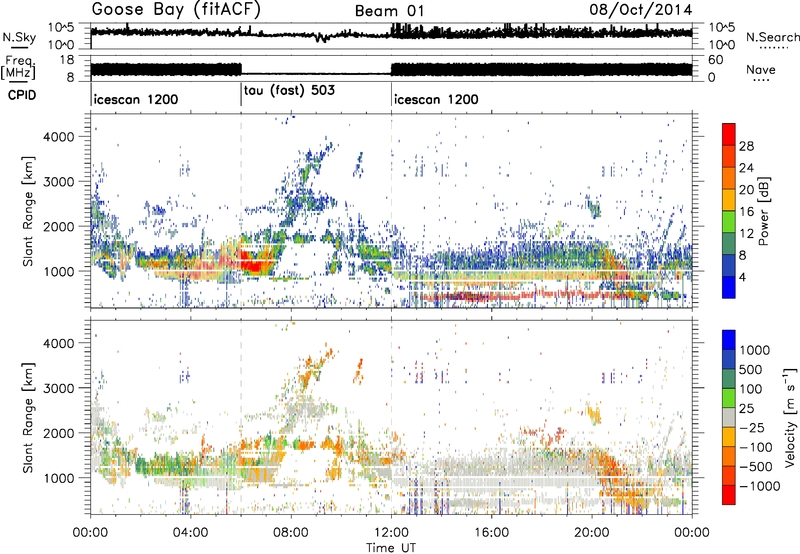This screenshot has height=554, width=800.
Task: Click the 'icescan 1200' label starting at 12:00
Action: (436, 99)
